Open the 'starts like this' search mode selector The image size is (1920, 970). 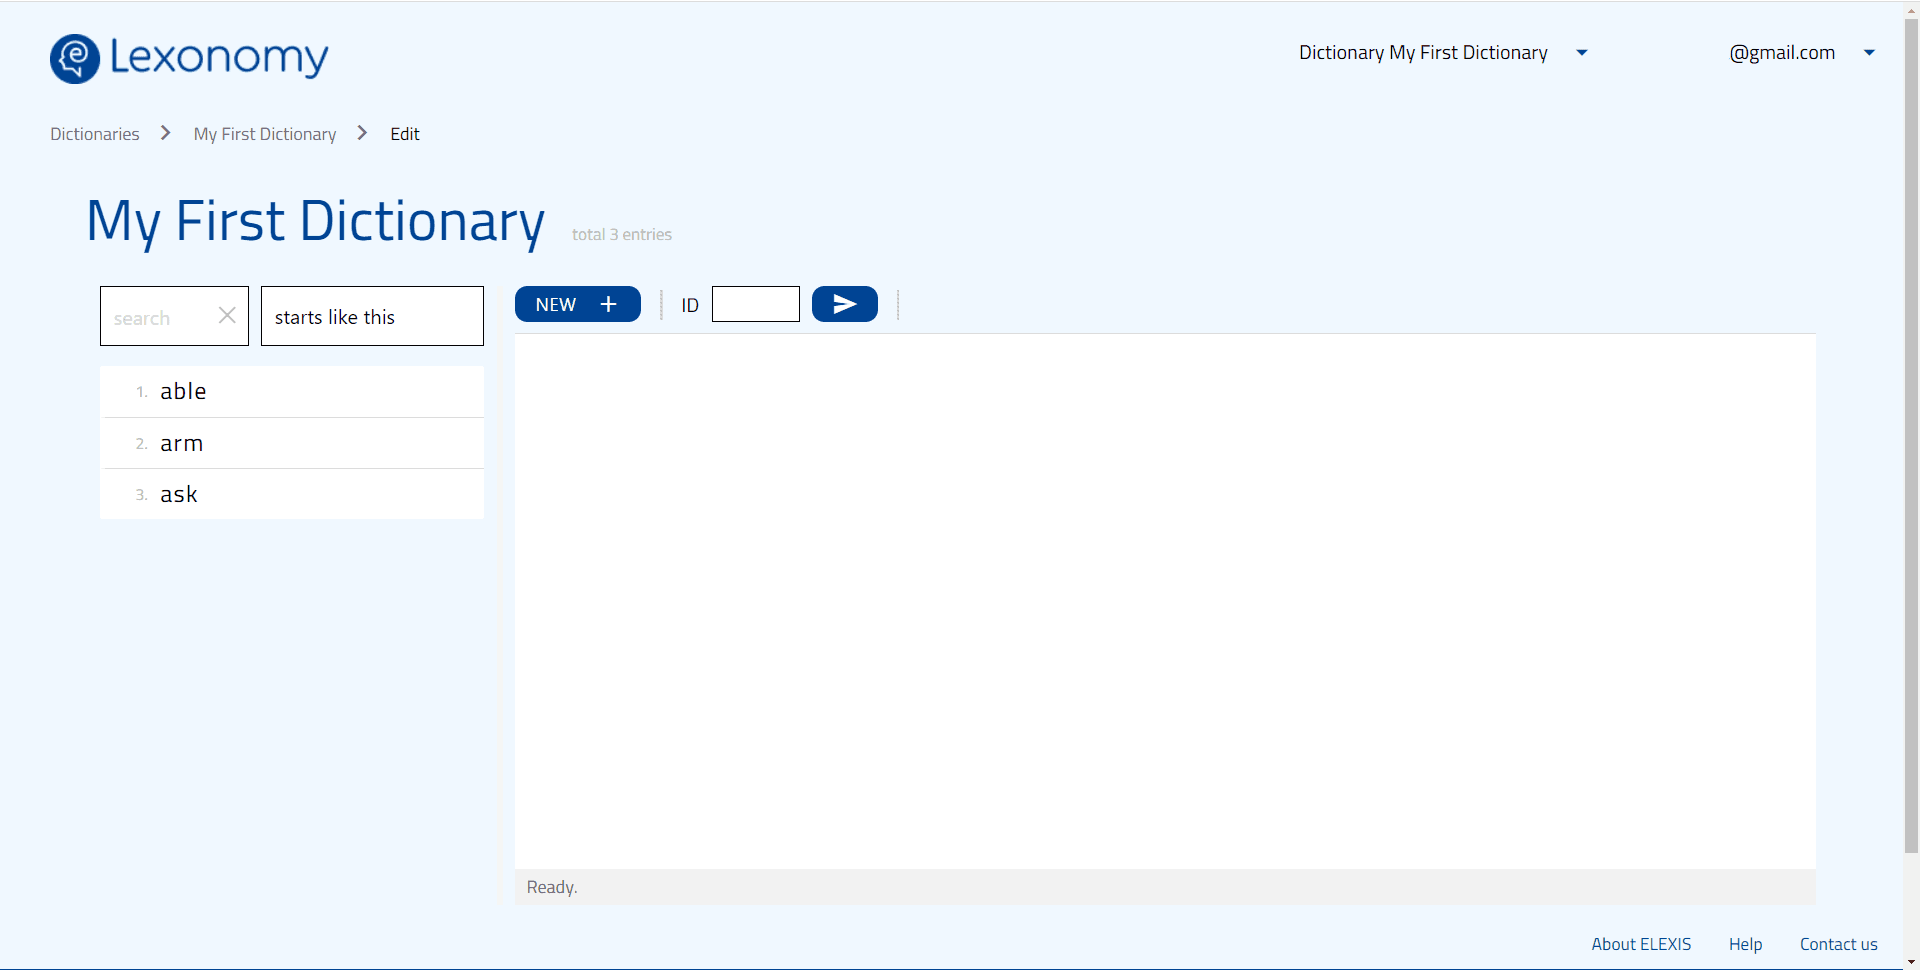pyautogui.click(x=371, y=316)
